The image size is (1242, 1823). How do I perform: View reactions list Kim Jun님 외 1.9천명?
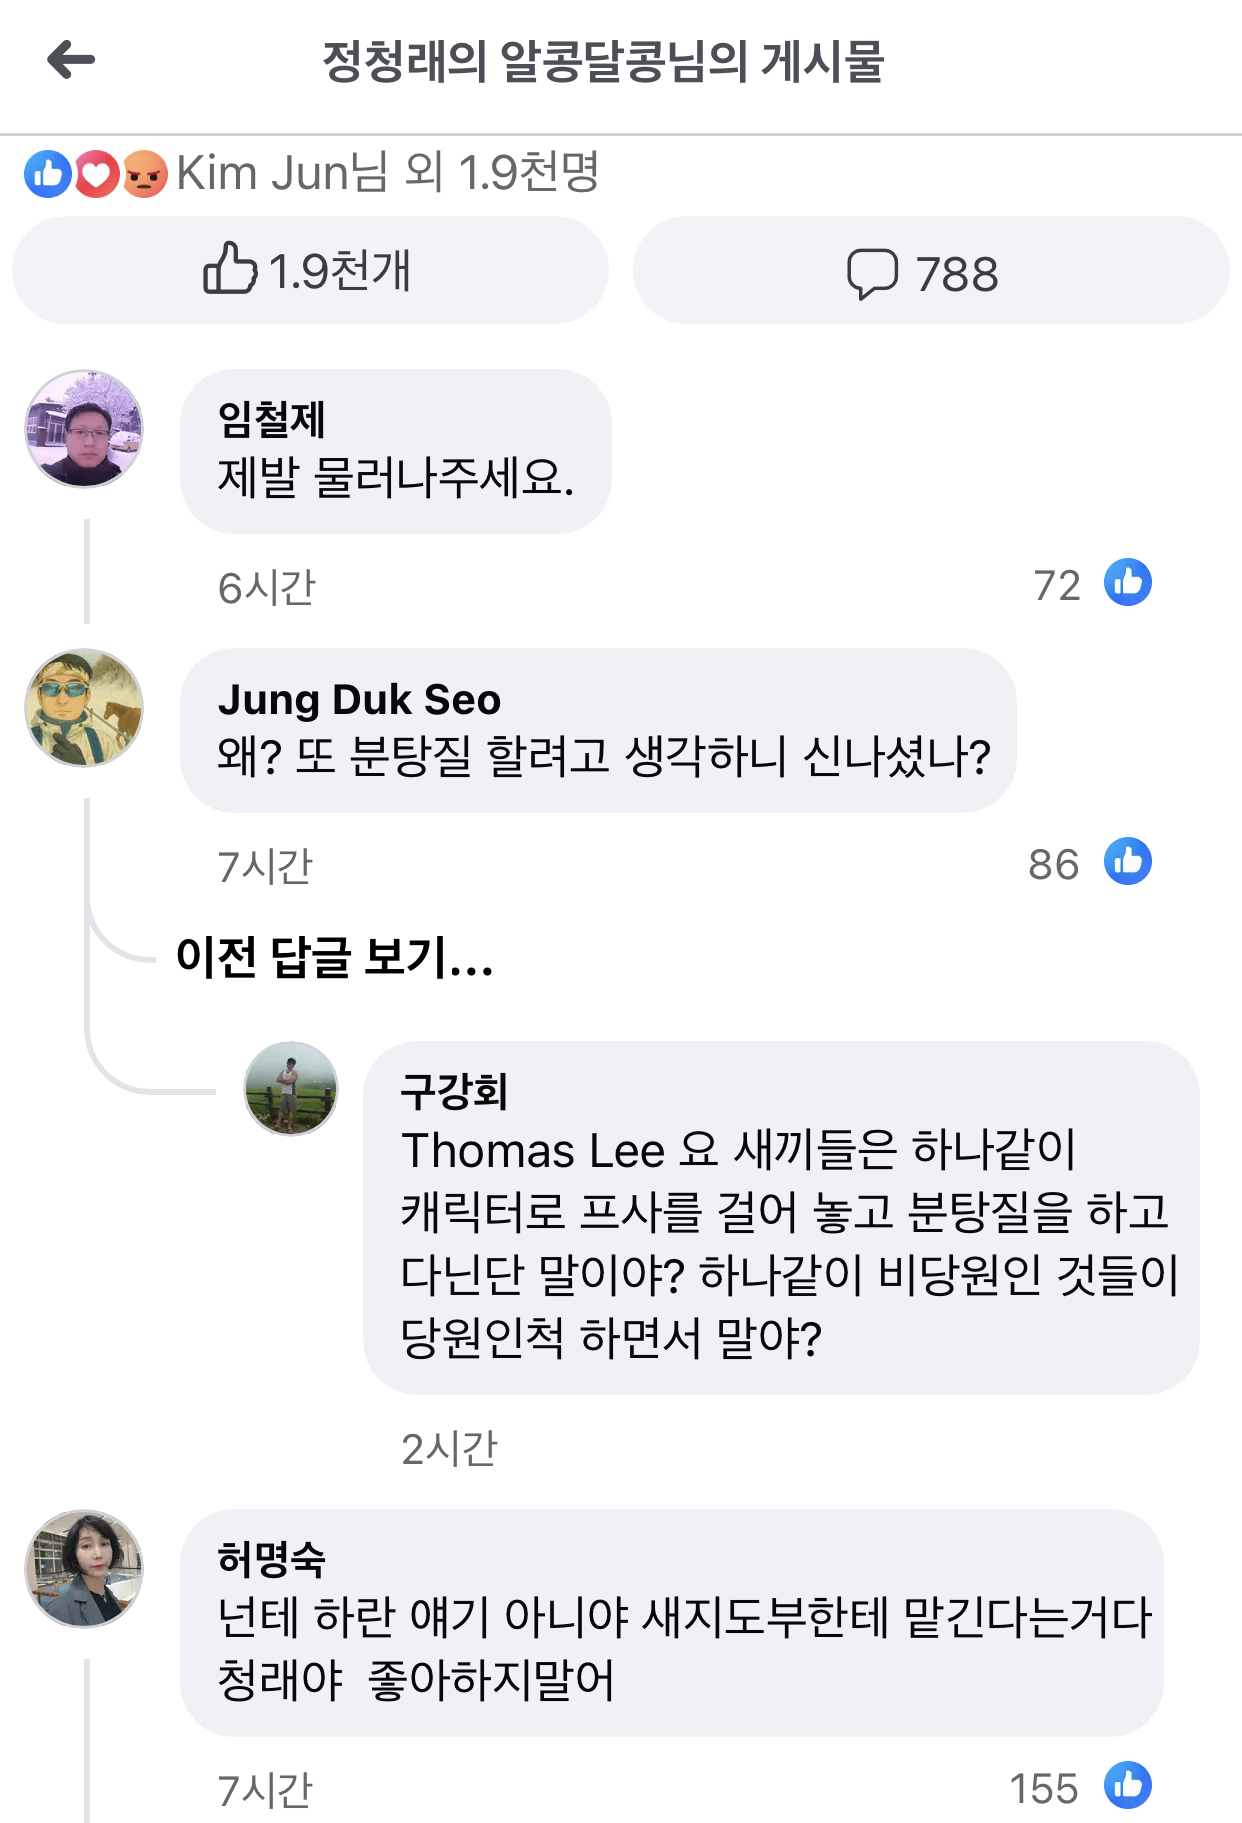click(x=387, y=173)
